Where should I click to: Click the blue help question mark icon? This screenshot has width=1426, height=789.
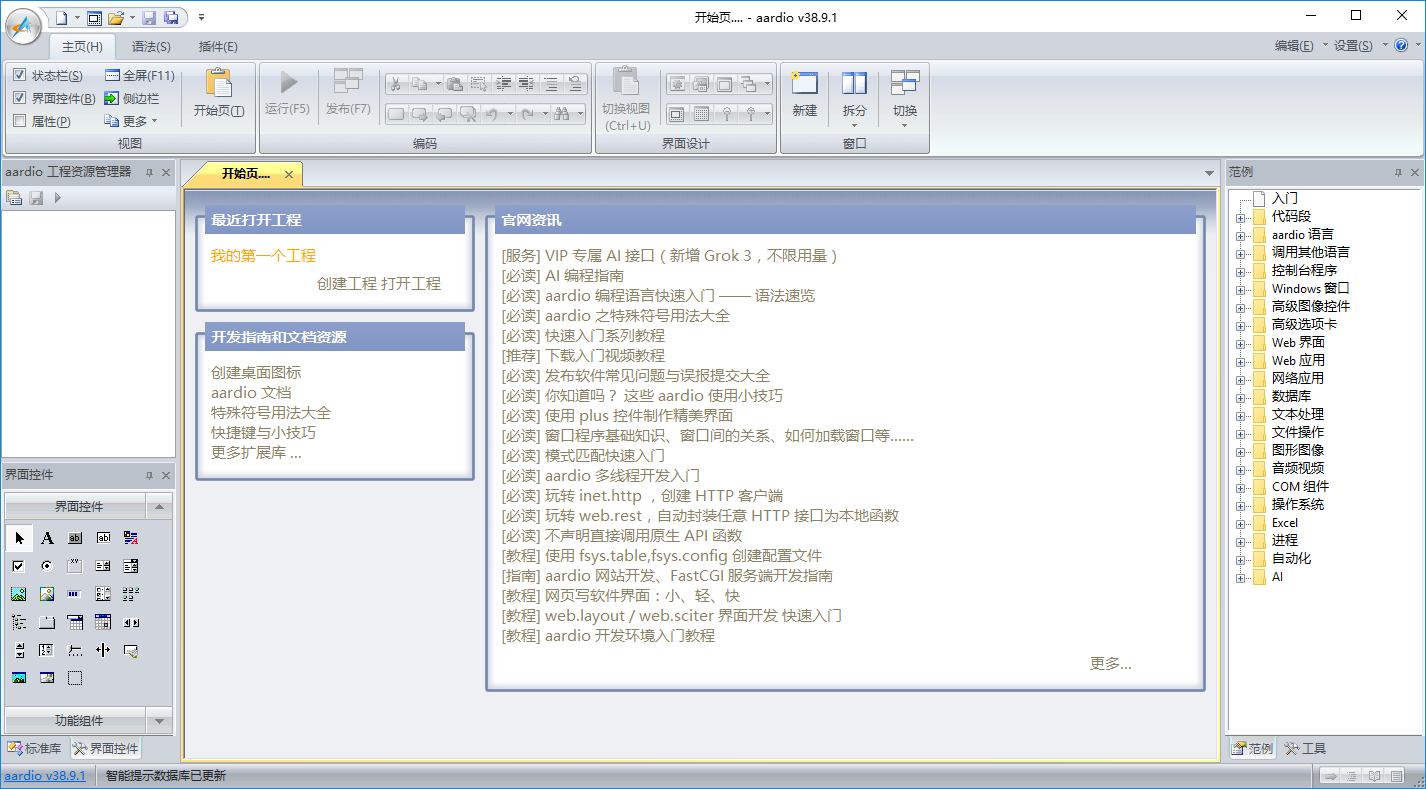coord(1402,46)
